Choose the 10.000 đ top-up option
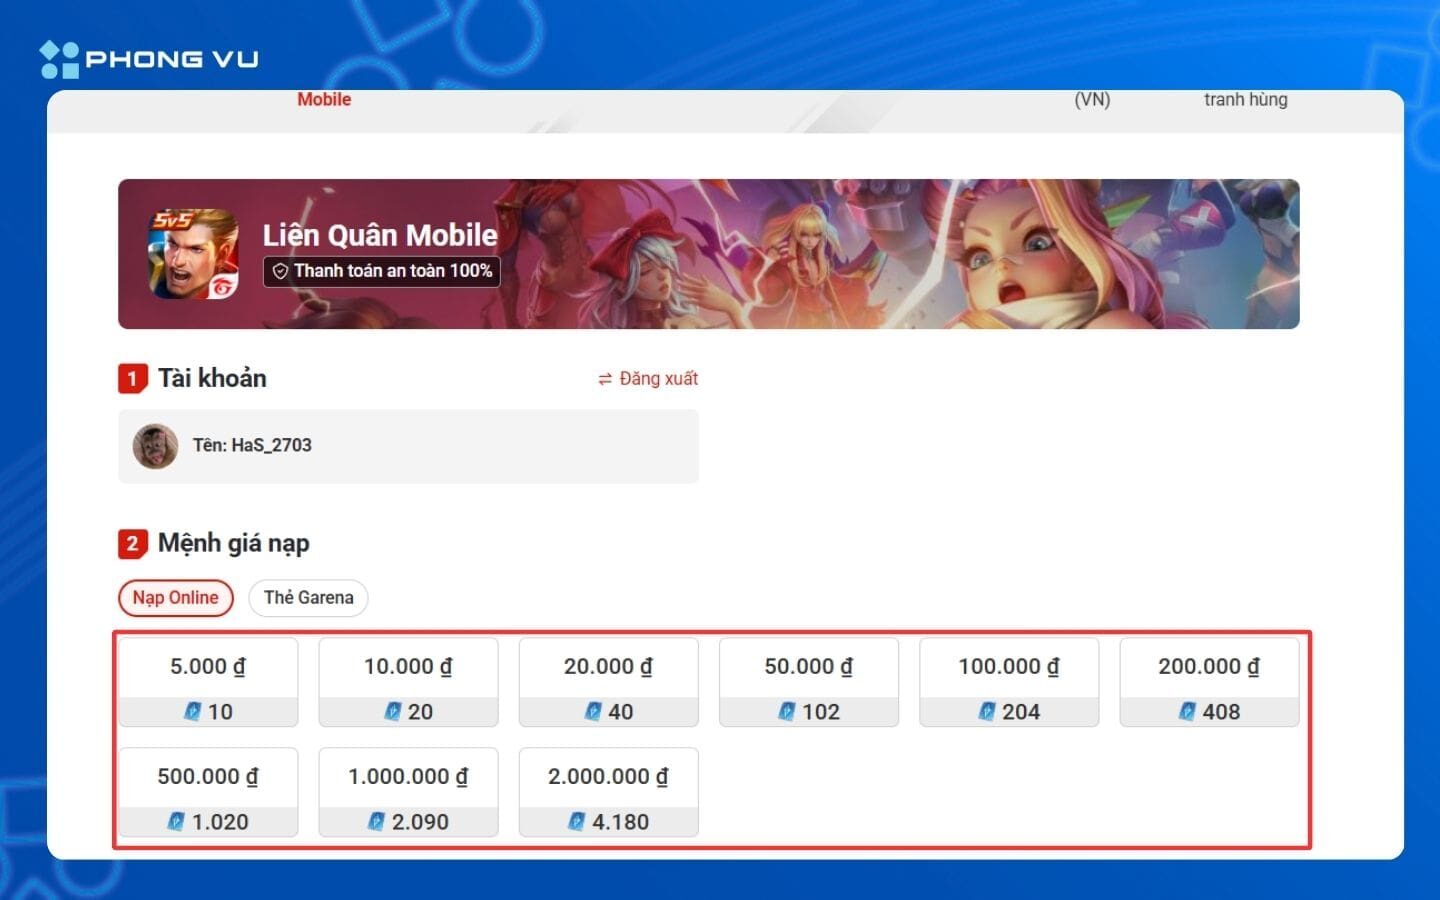 coord(408,682)
